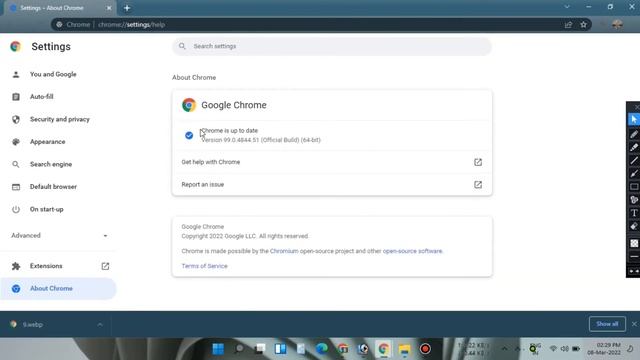The width and height of the screenshot is (640, 360).
Task: Close the downloads bar
Action: [x=634, y=324]
